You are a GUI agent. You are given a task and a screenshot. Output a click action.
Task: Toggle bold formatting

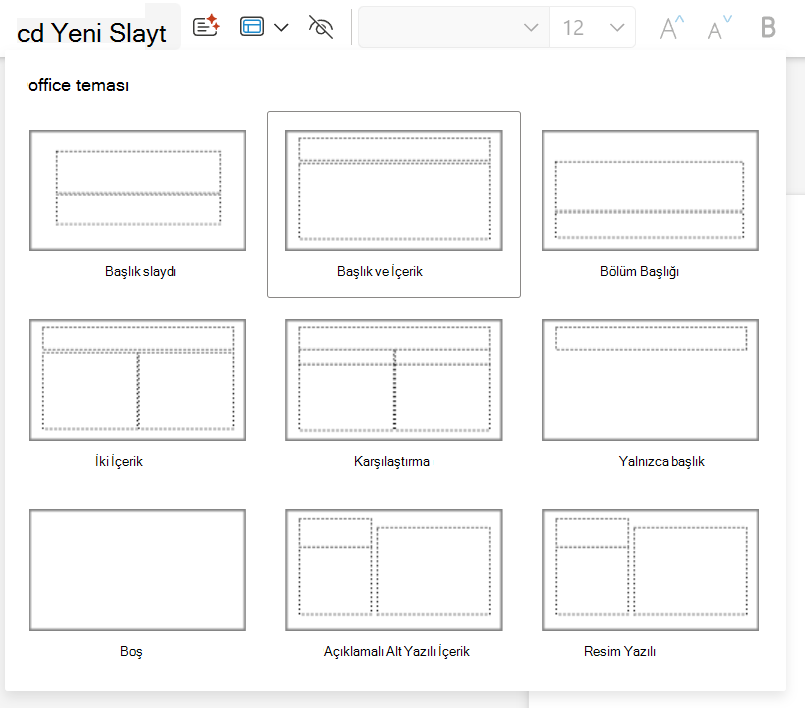click(x=768, y=27)
